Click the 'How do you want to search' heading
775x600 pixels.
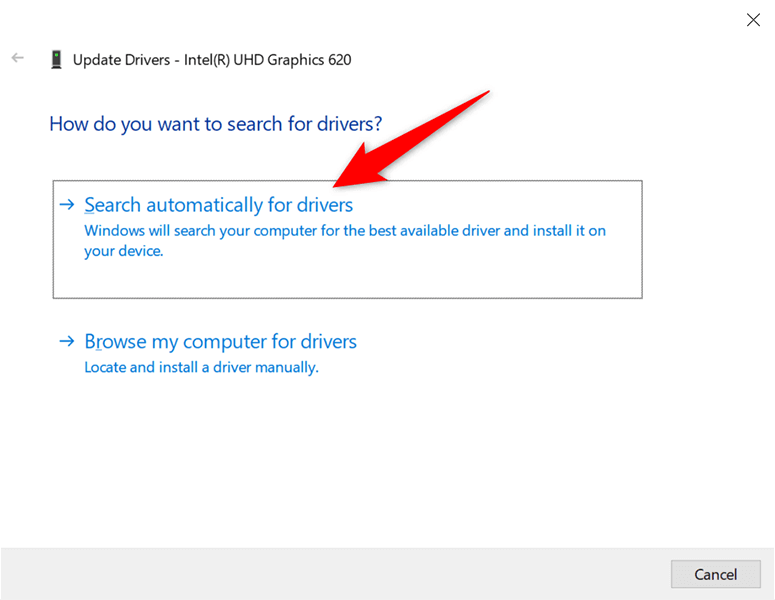(x=215, y=124)
